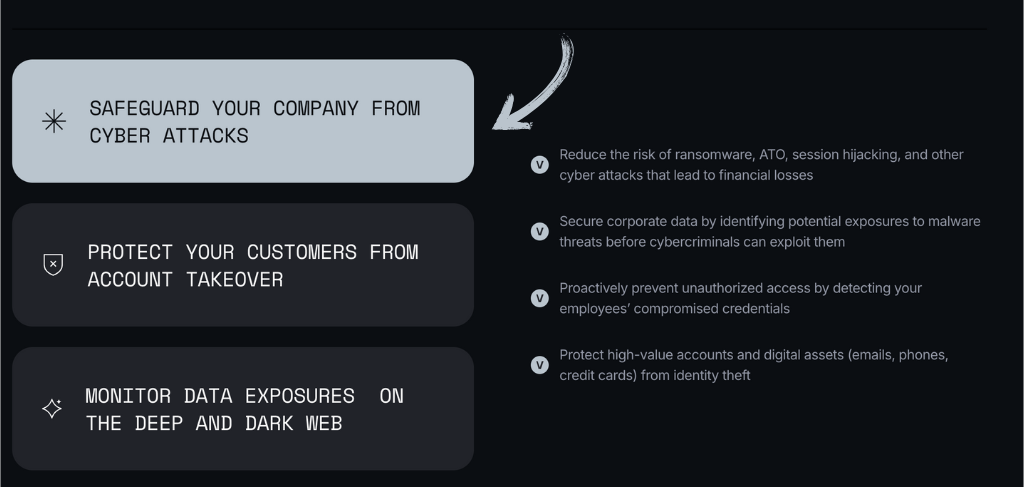This screenshot has width=1024, height=487.
Task: Select Protect Your Customers From Account Takeover tab
Action: pyautogui.click(x=243, y=264)
